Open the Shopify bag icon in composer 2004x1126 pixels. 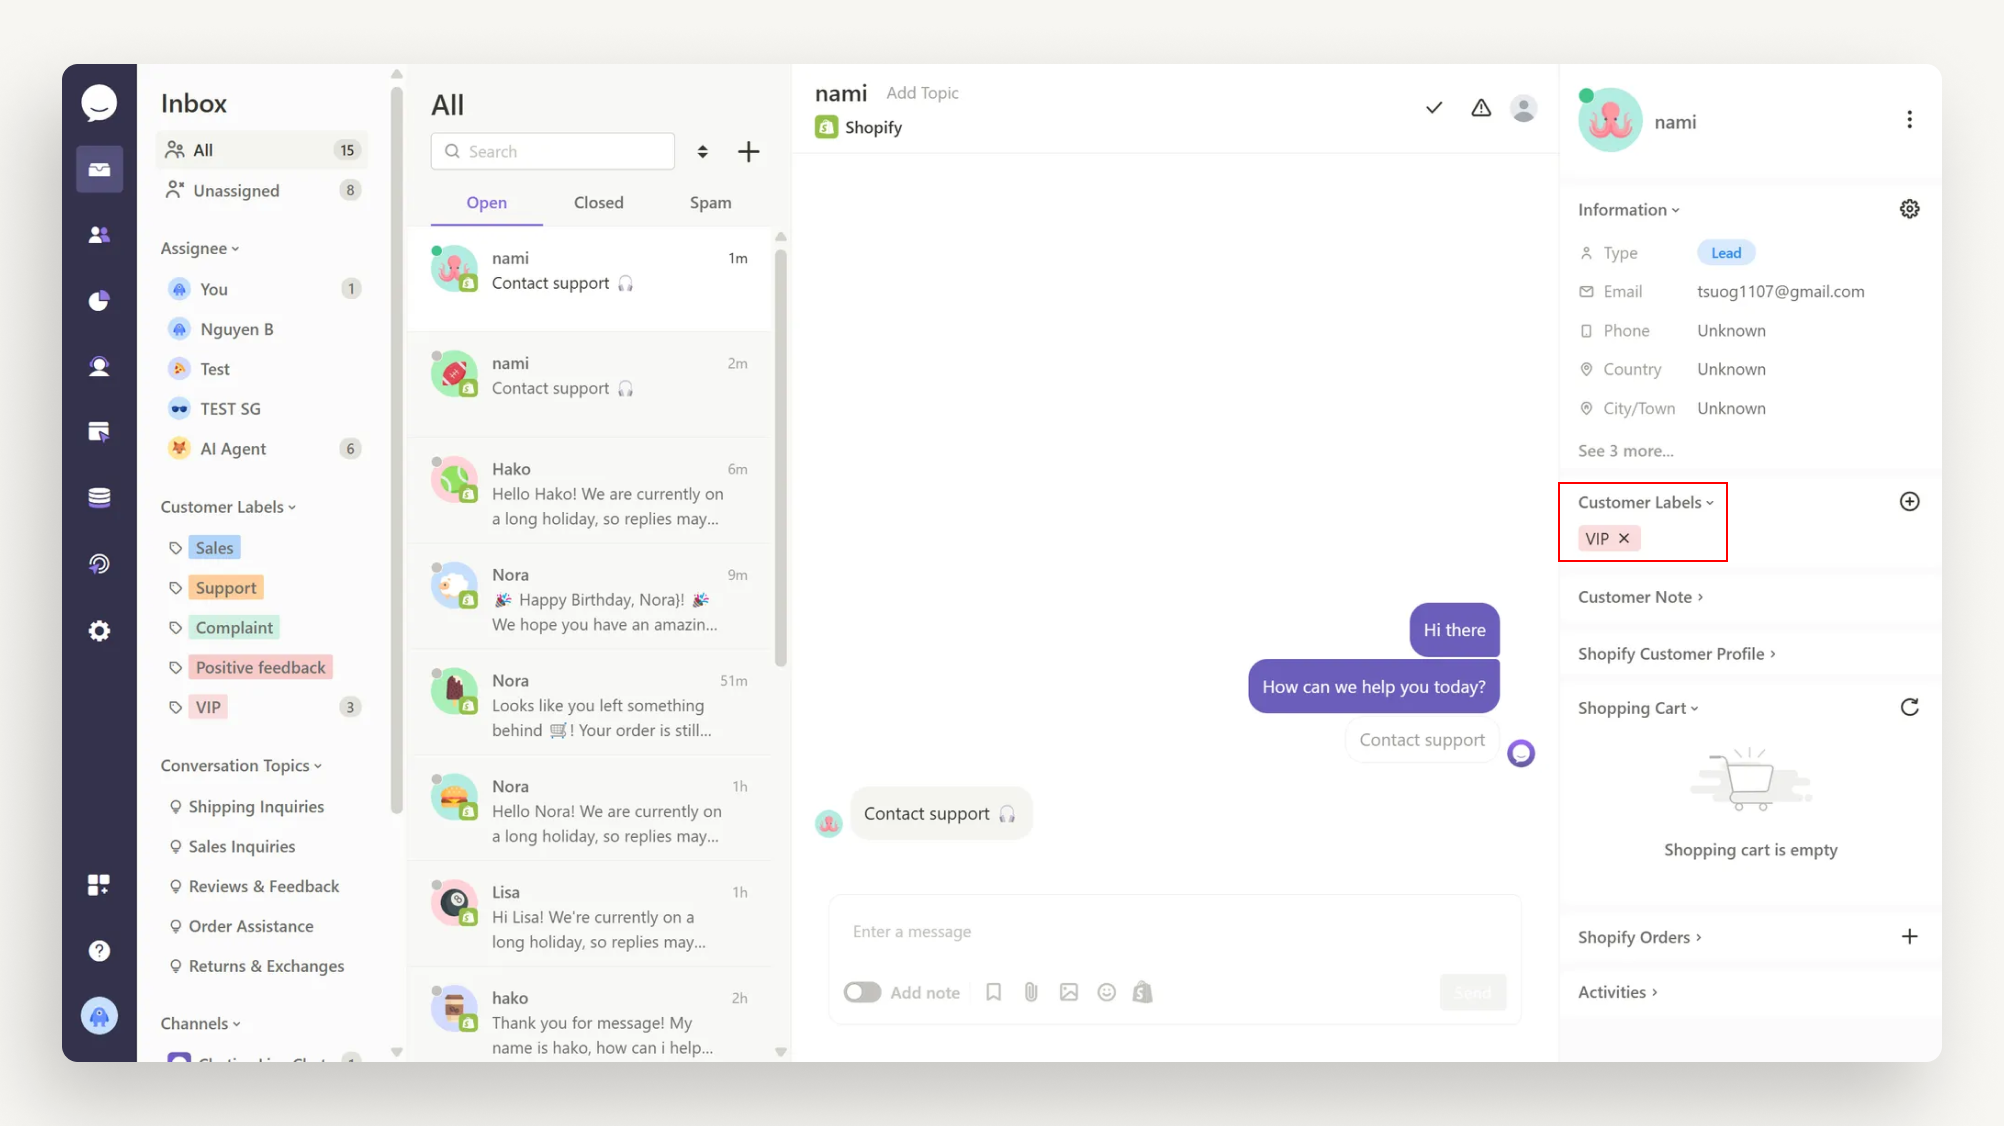1142,992
